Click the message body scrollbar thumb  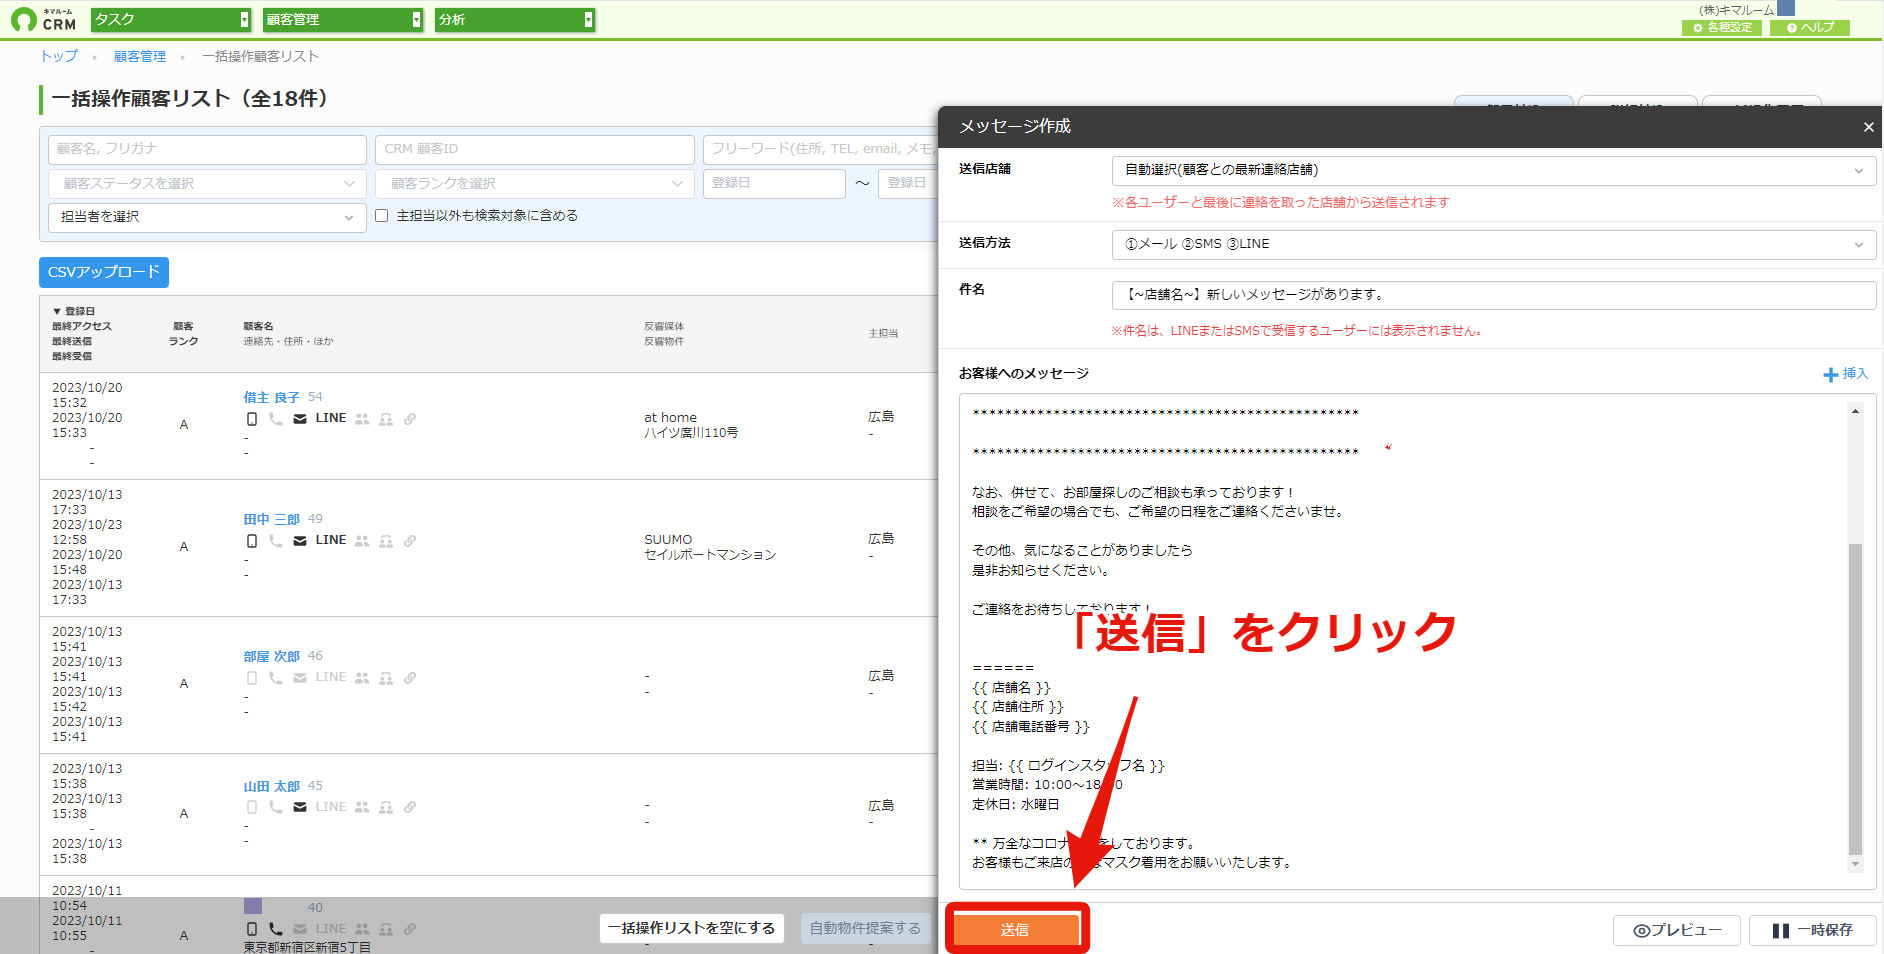tap(1855, 698)
